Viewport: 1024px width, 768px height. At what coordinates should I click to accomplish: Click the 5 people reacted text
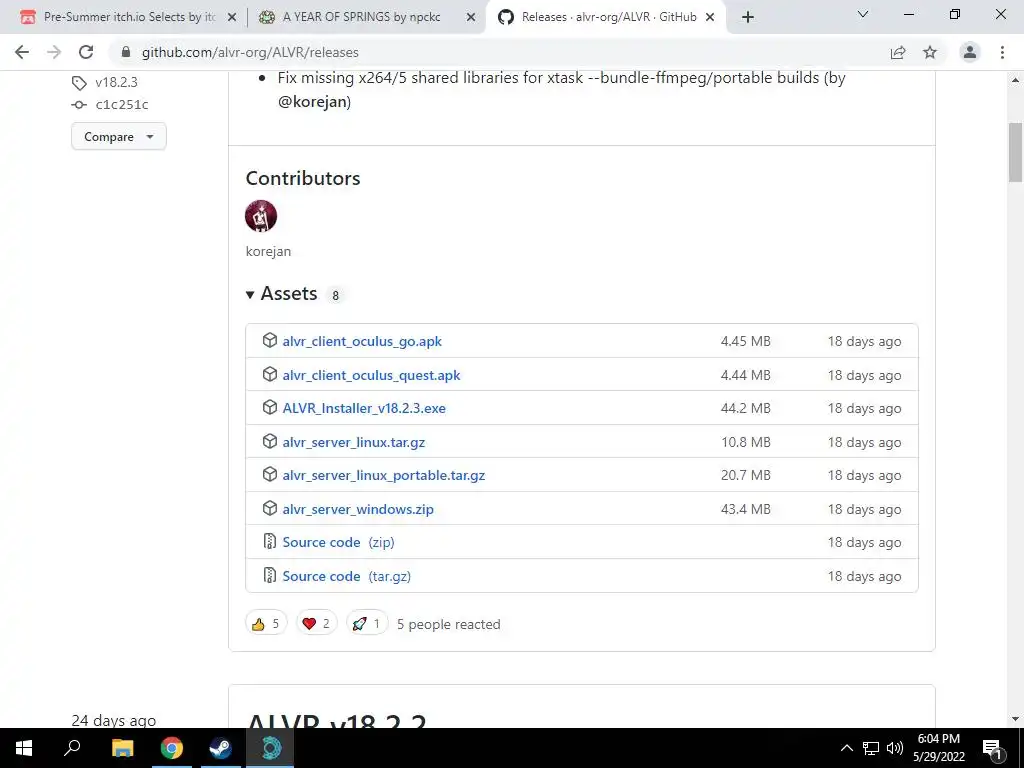point(449,624)
